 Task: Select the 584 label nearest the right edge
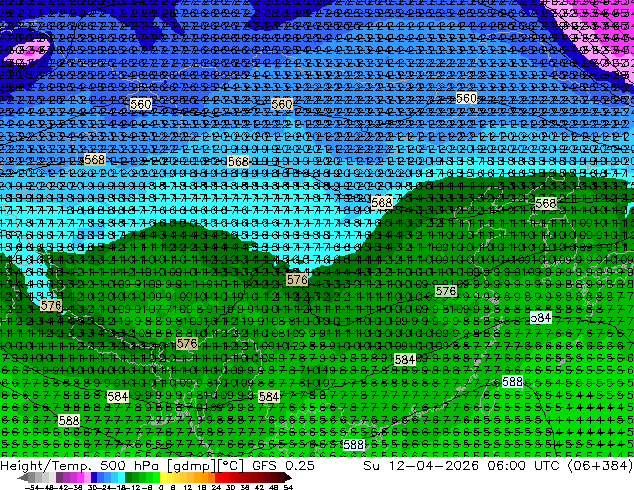coord(541,318)
